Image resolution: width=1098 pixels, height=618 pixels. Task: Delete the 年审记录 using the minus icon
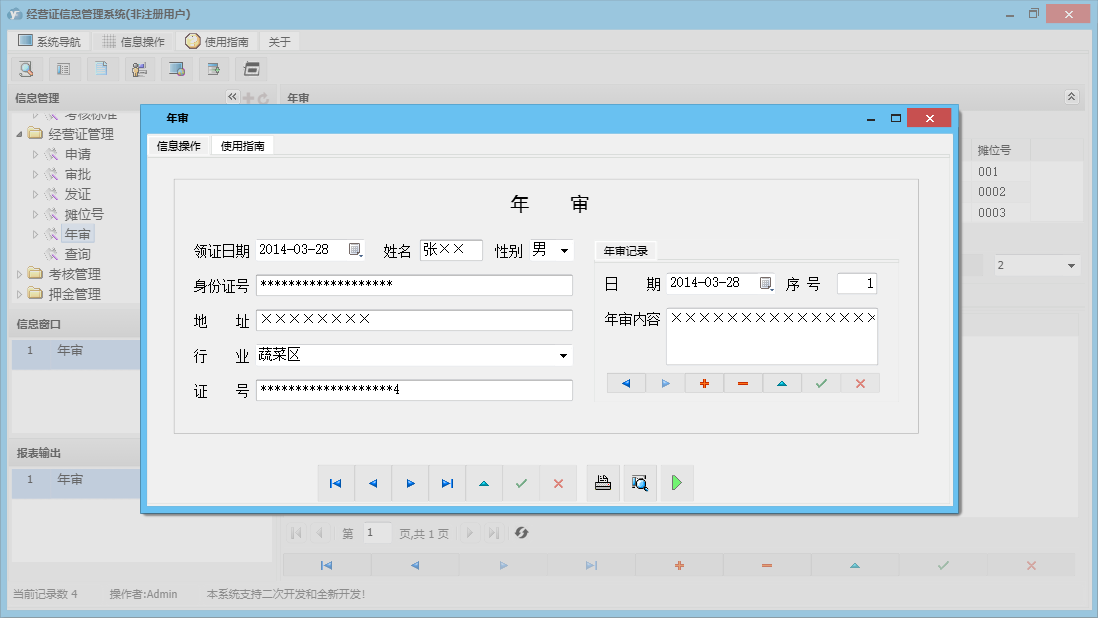click(743, 383)
